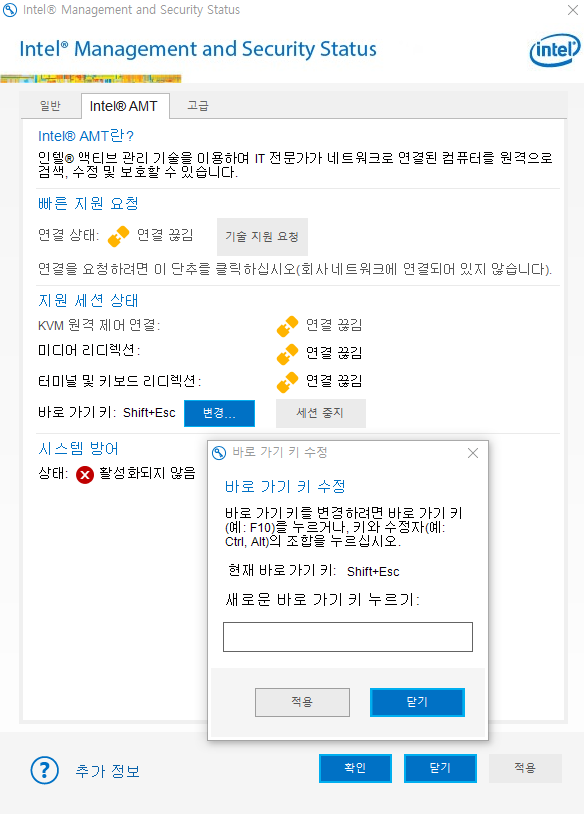The height and width of the screenshot is (814, 584).
Task: Click the broken-link icon beside 연결 상태
Action: 117,236
